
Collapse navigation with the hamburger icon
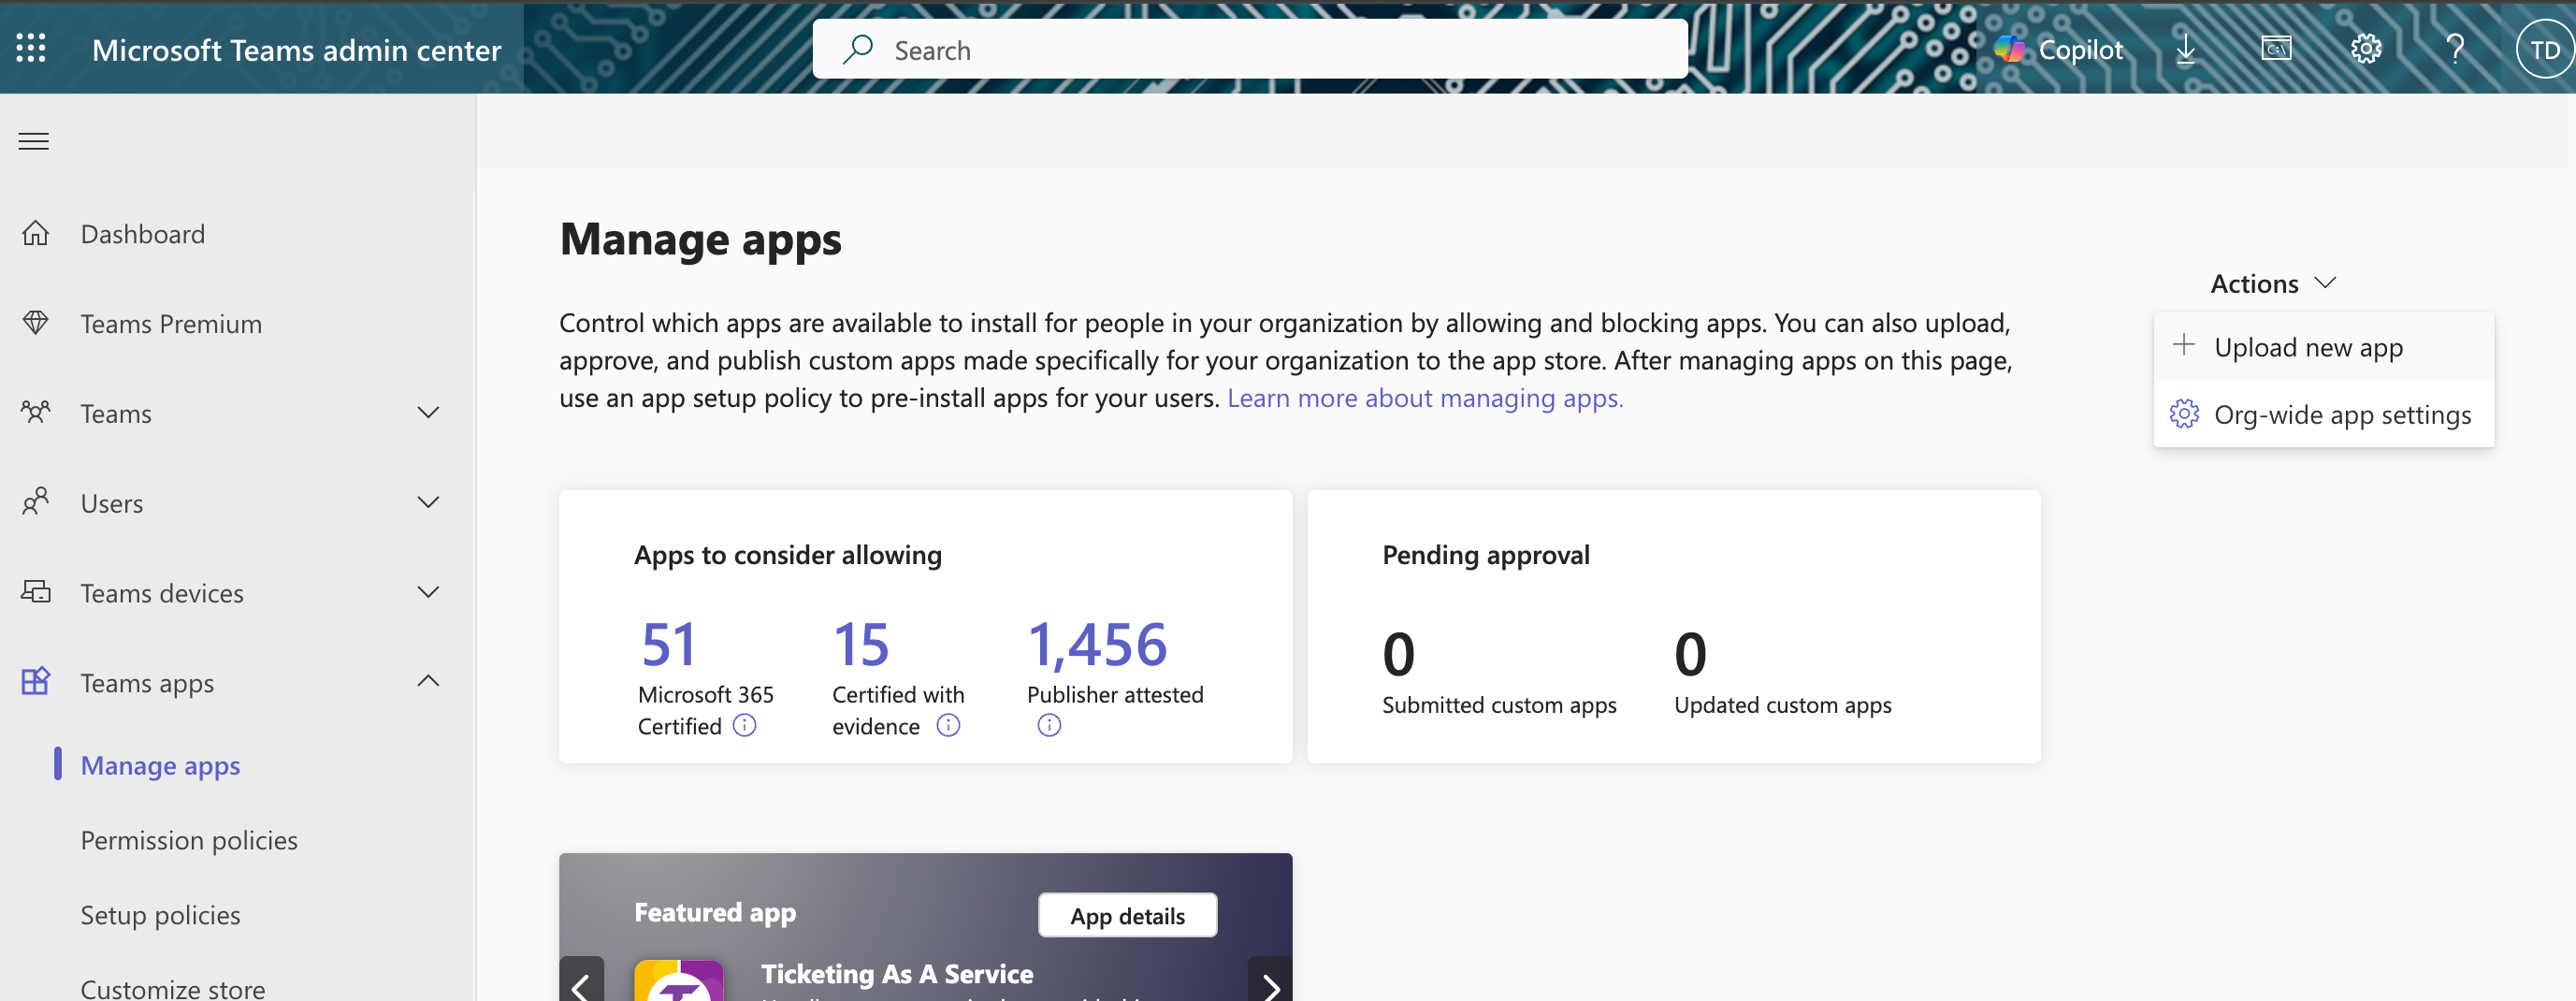pos(34,141)
